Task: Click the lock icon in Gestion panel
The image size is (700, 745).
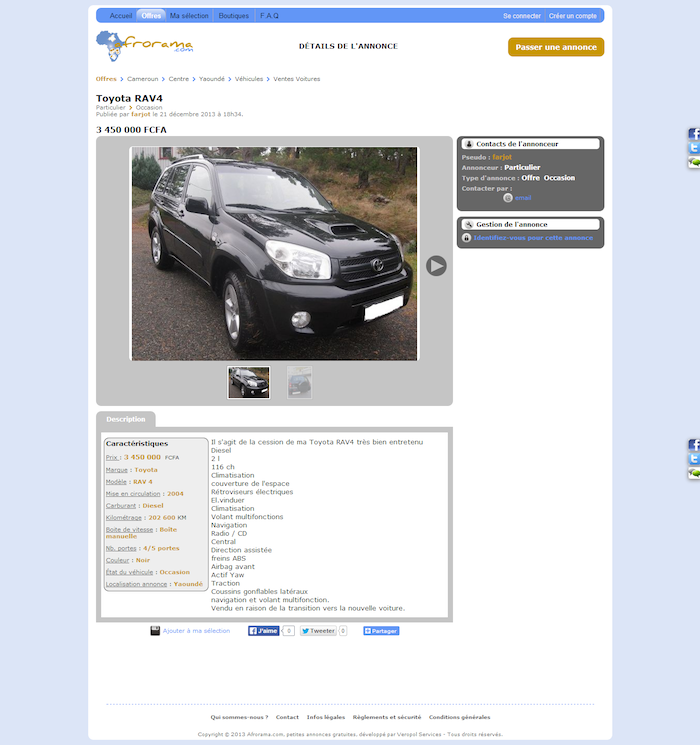Action: [x=467, y=238]
